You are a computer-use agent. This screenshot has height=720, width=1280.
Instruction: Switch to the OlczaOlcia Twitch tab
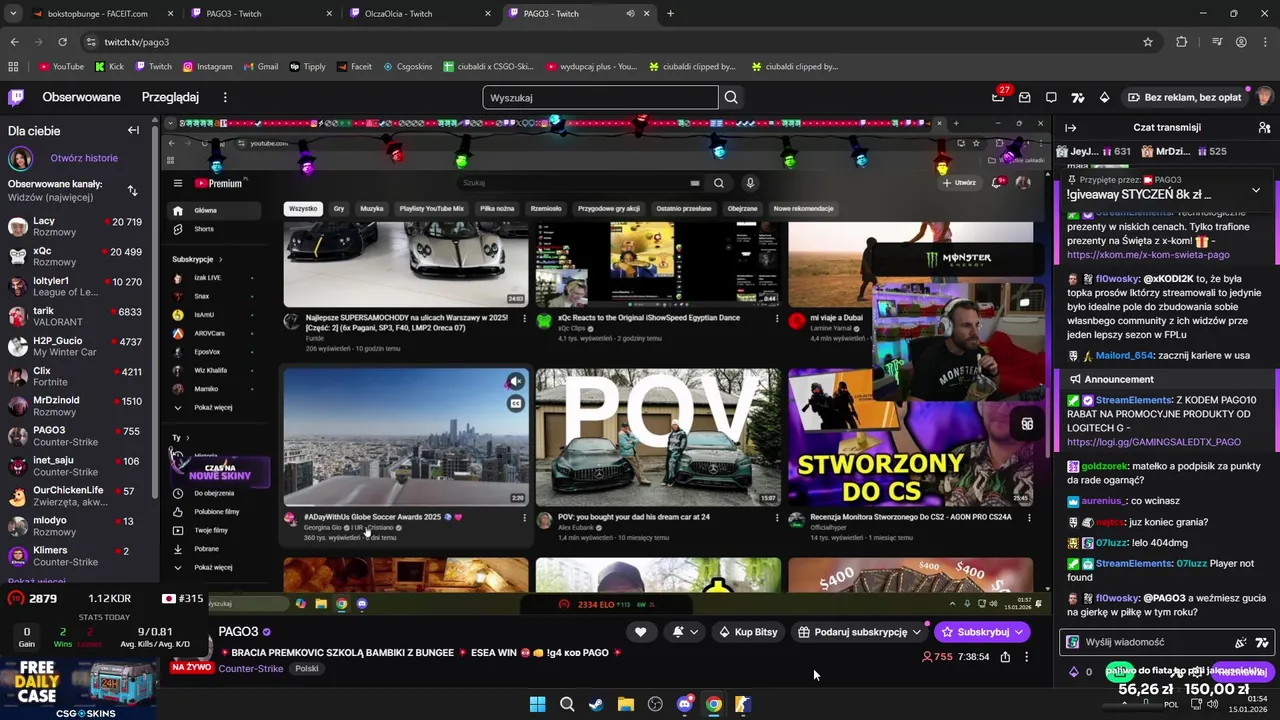[419, 14]
